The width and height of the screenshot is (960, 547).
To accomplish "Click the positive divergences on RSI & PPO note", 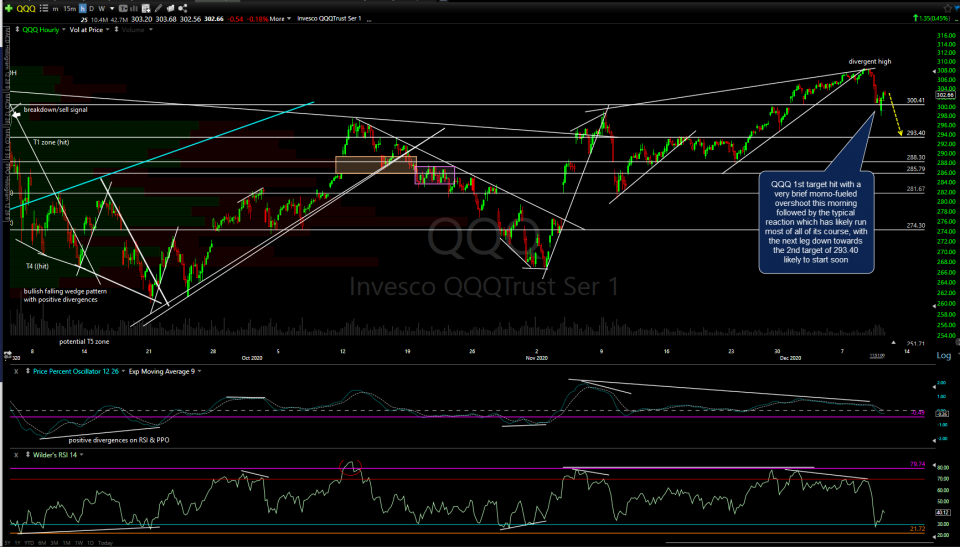I will [x=119, y=440].
